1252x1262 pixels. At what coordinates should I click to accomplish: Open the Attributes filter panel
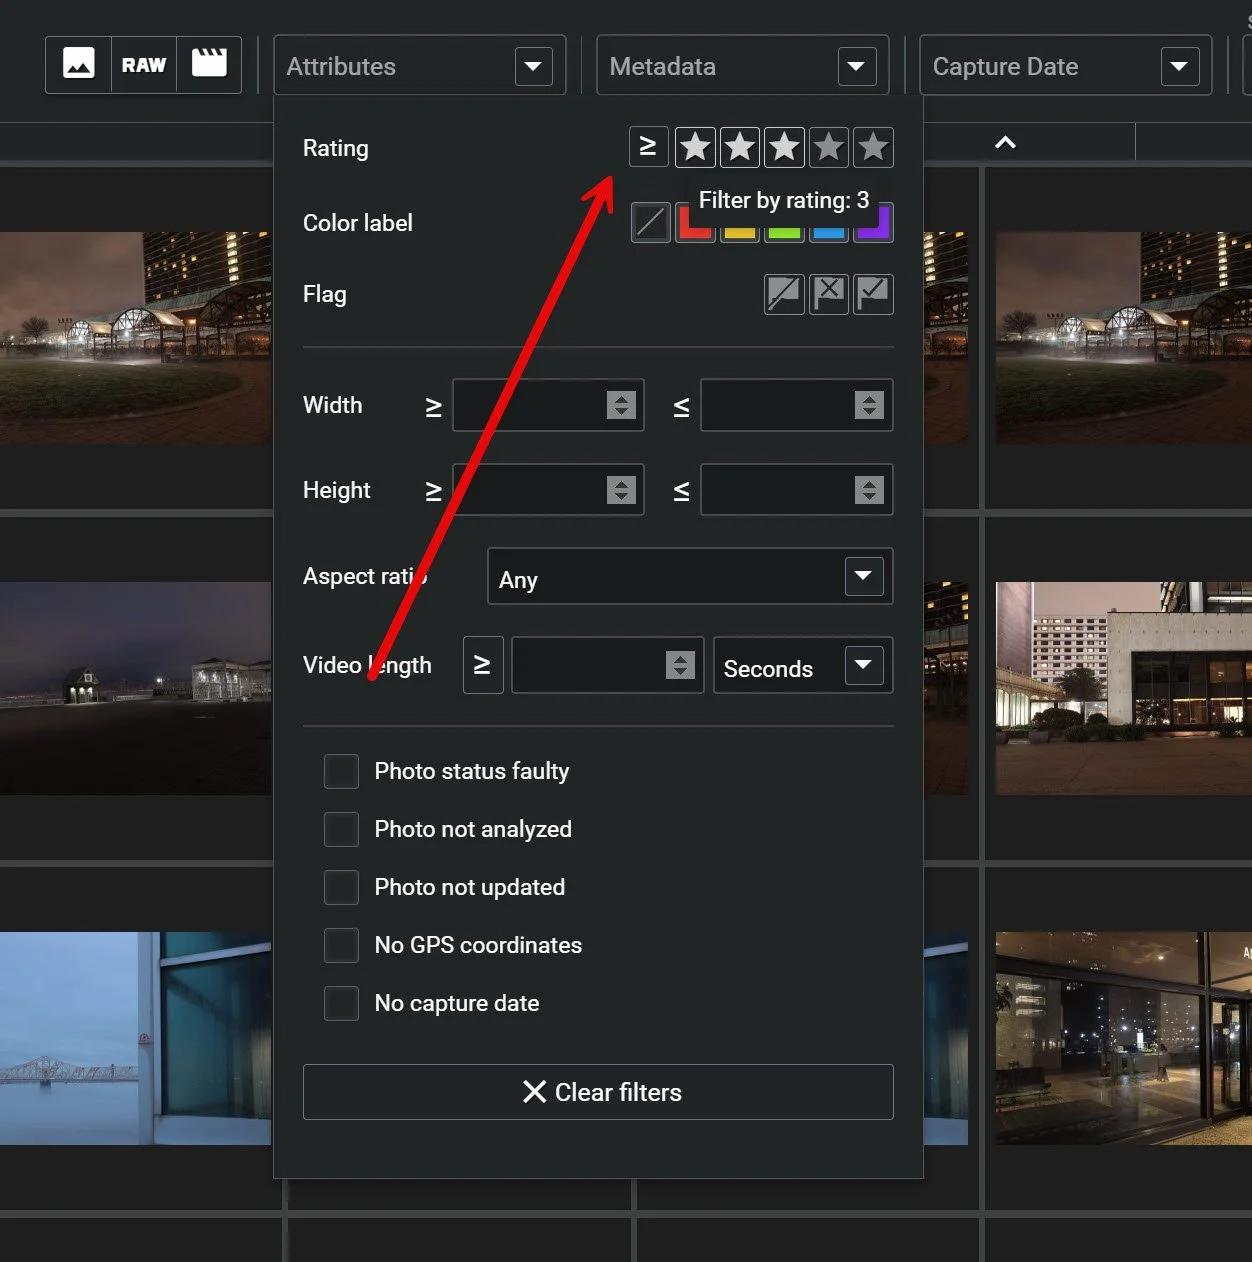click(x=419, y=65)
